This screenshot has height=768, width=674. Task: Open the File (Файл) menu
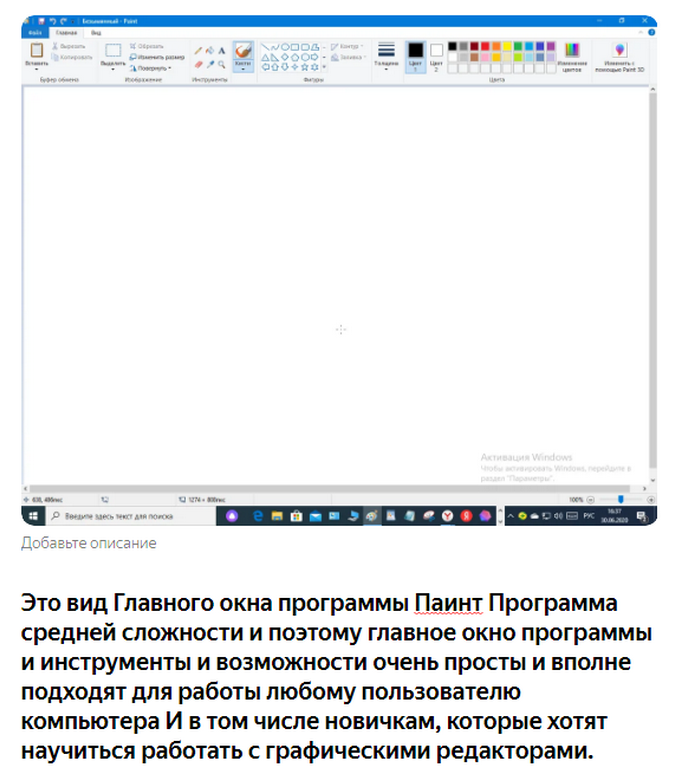(34, 32)
